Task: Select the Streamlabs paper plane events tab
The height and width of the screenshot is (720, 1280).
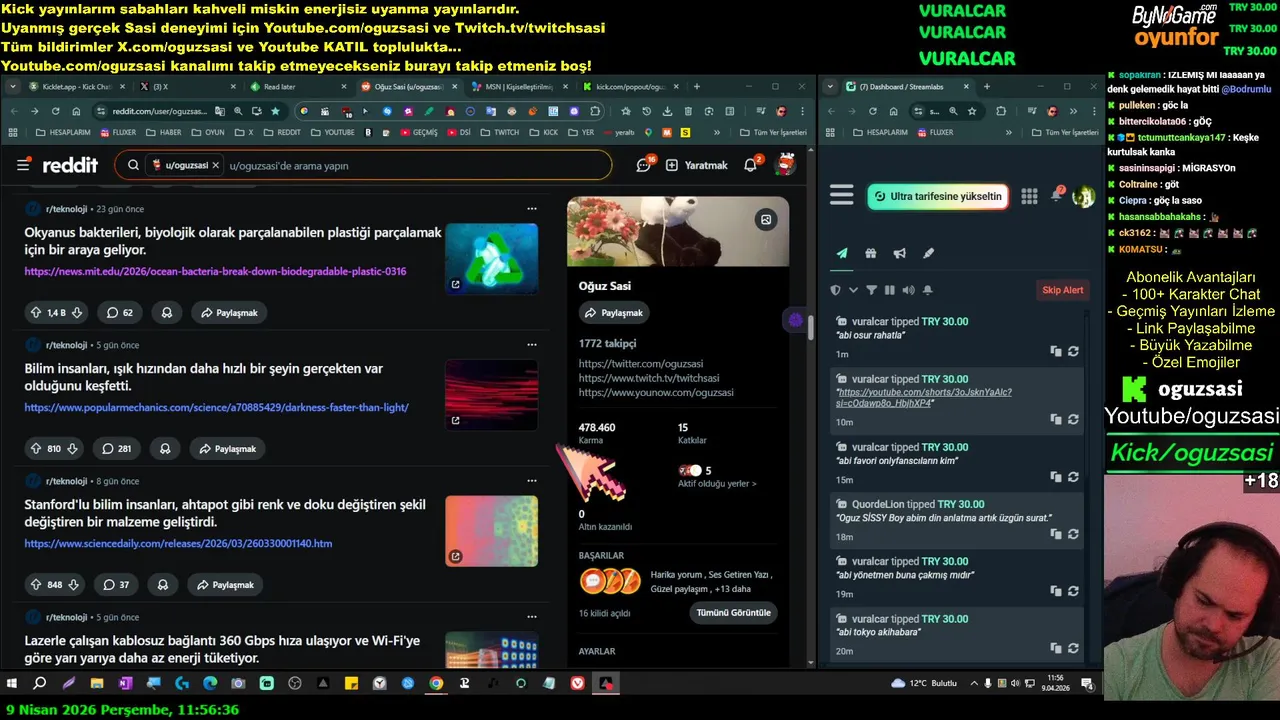Action: coord(842,253)
